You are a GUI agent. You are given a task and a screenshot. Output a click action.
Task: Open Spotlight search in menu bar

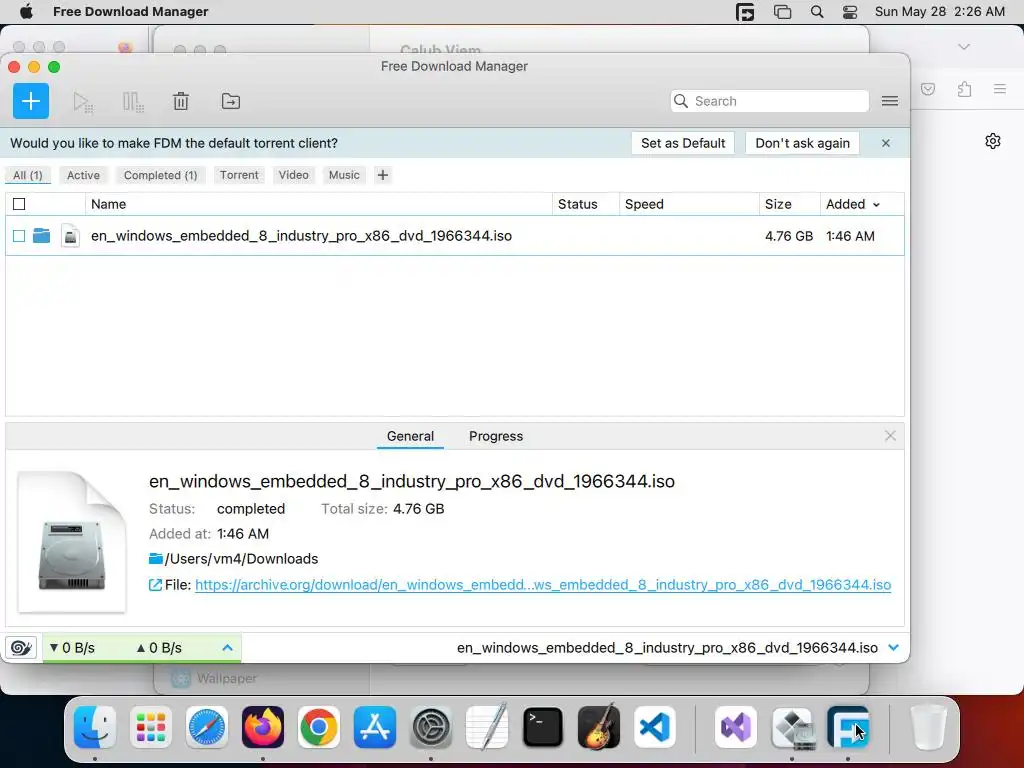[x=816, y=12]
